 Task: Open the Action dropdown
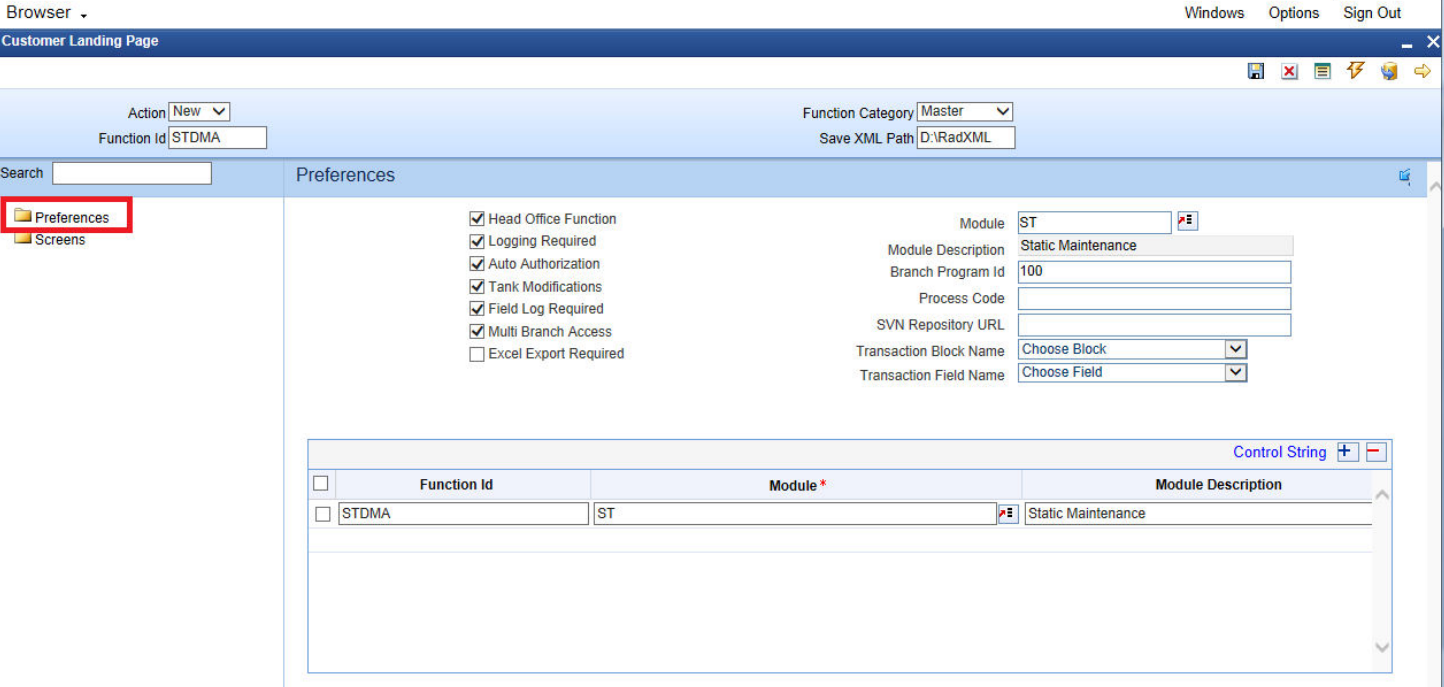(x=200, y=112)
